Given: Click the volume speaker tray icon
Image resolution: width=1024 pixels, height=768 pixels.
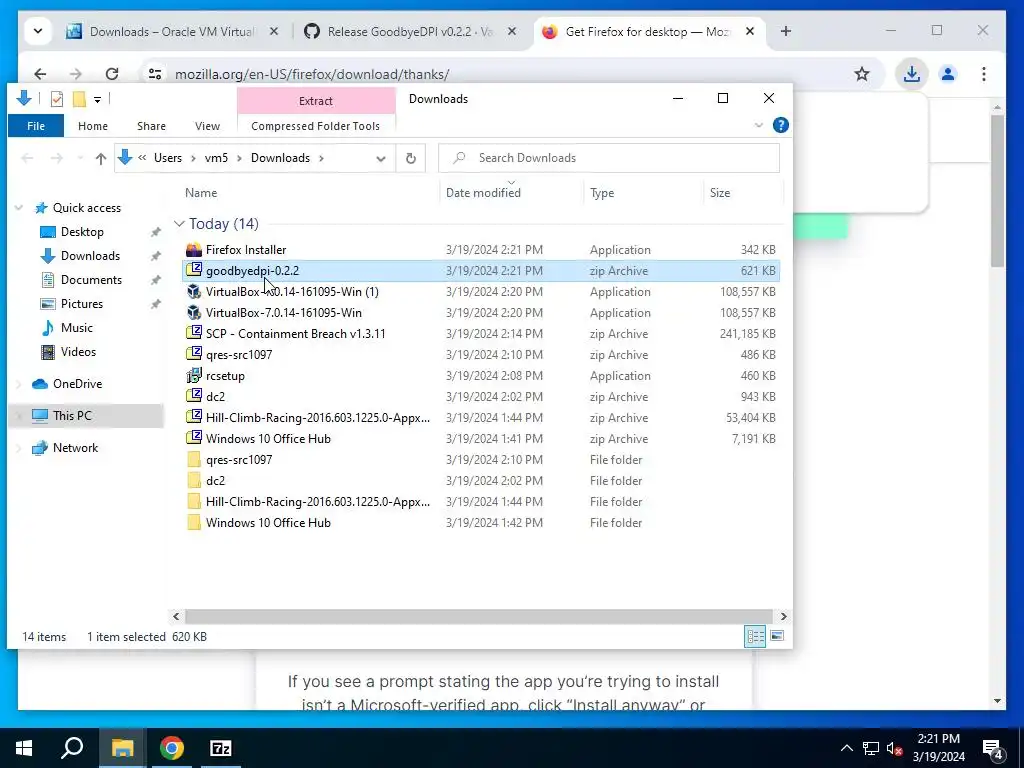Looking at the screenshot, I should [x=895, y=748].
